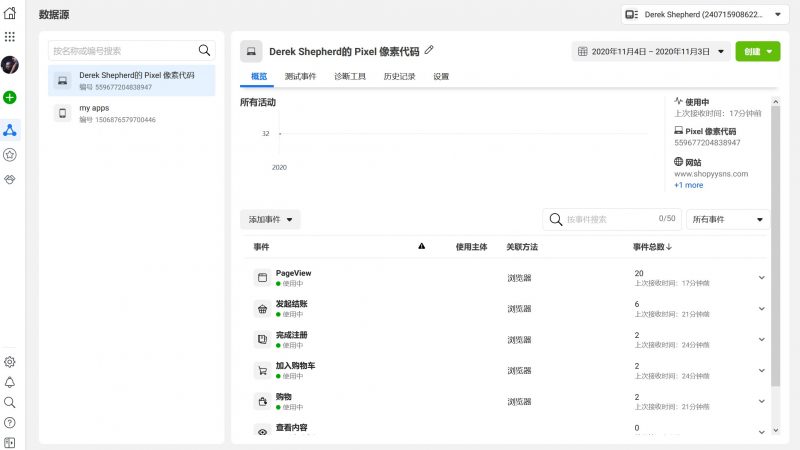Expand the 购物 event row
The width and height of the screenshot is (800, 450).
[761, 402]
